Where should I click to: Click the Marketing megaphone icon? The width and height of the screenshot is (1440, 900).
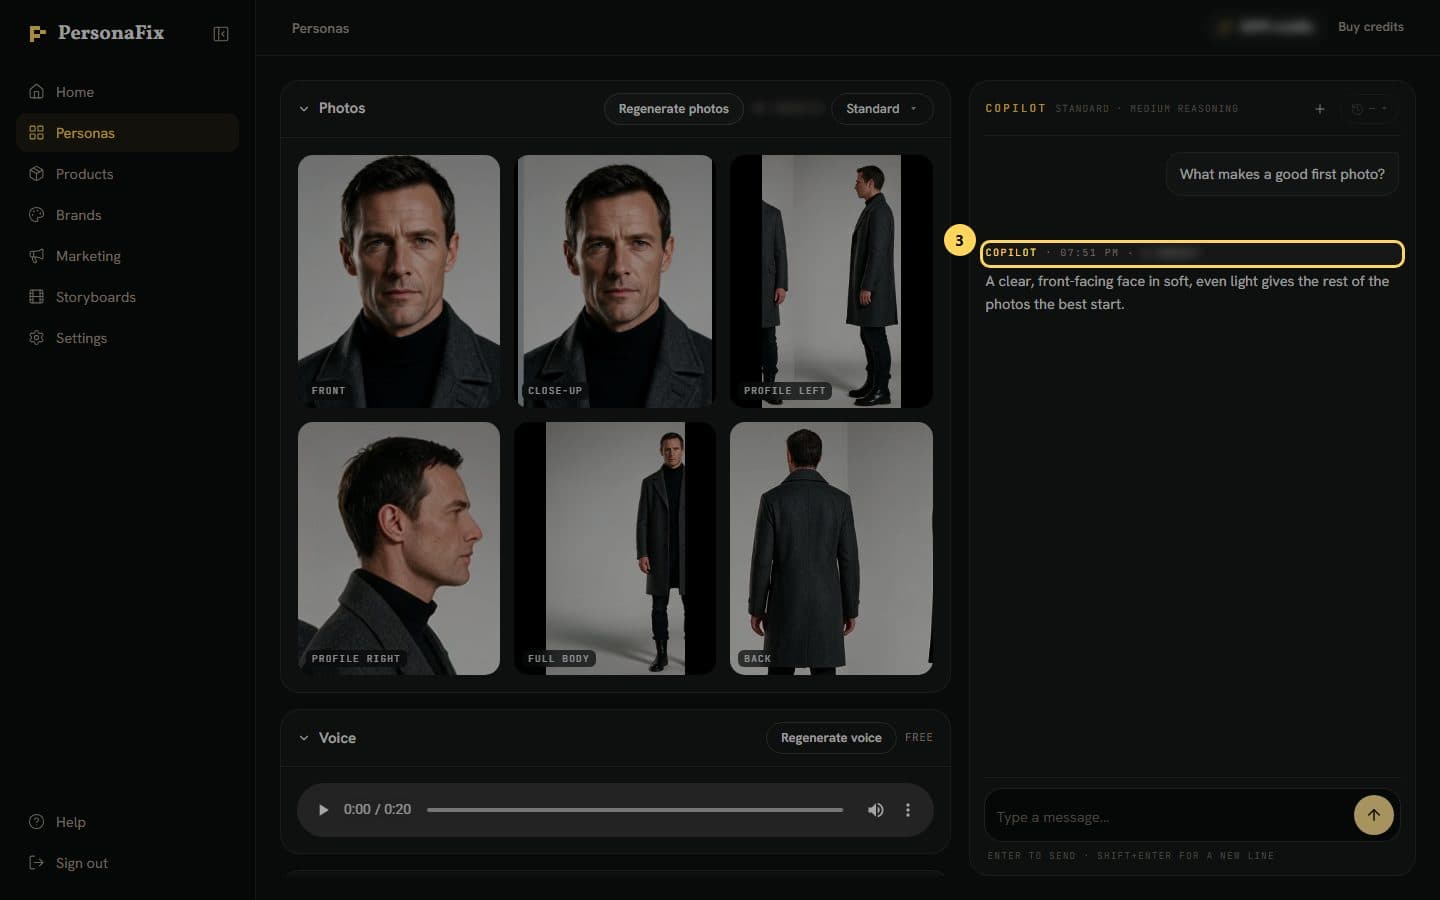37,256
